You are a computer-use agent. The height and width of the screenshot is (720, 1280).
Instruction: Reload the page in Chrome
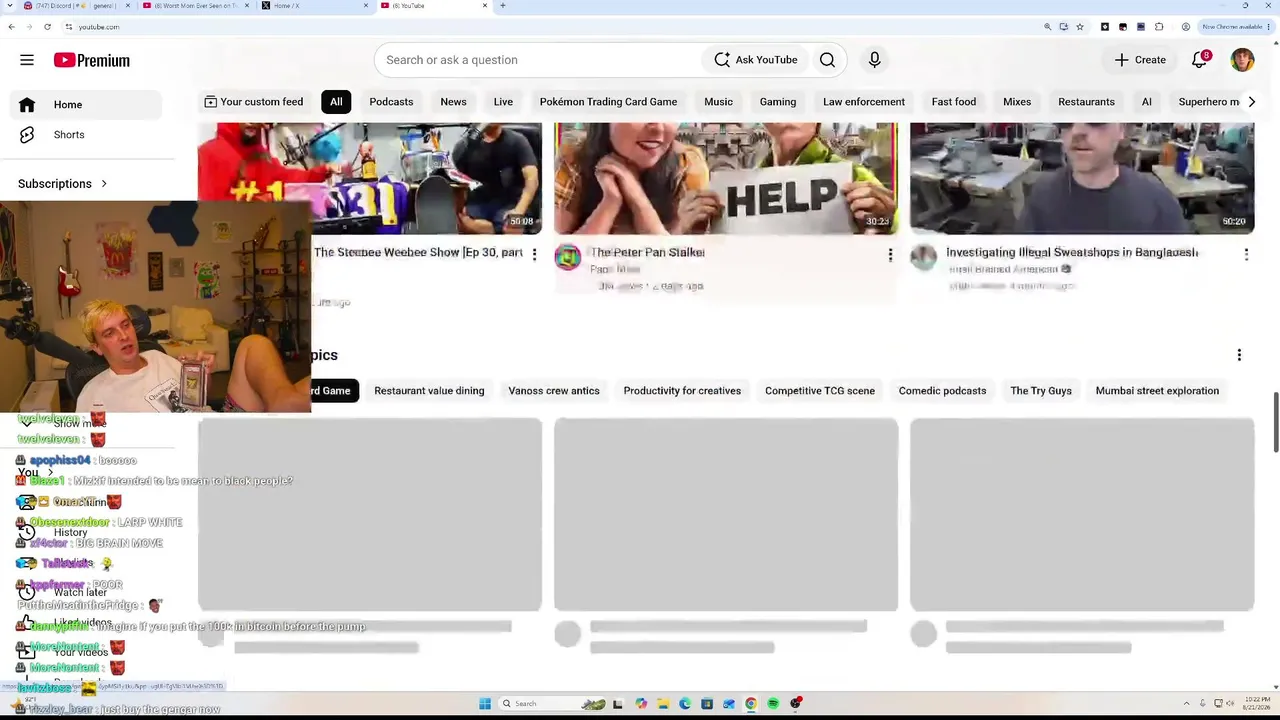(47, 27)
